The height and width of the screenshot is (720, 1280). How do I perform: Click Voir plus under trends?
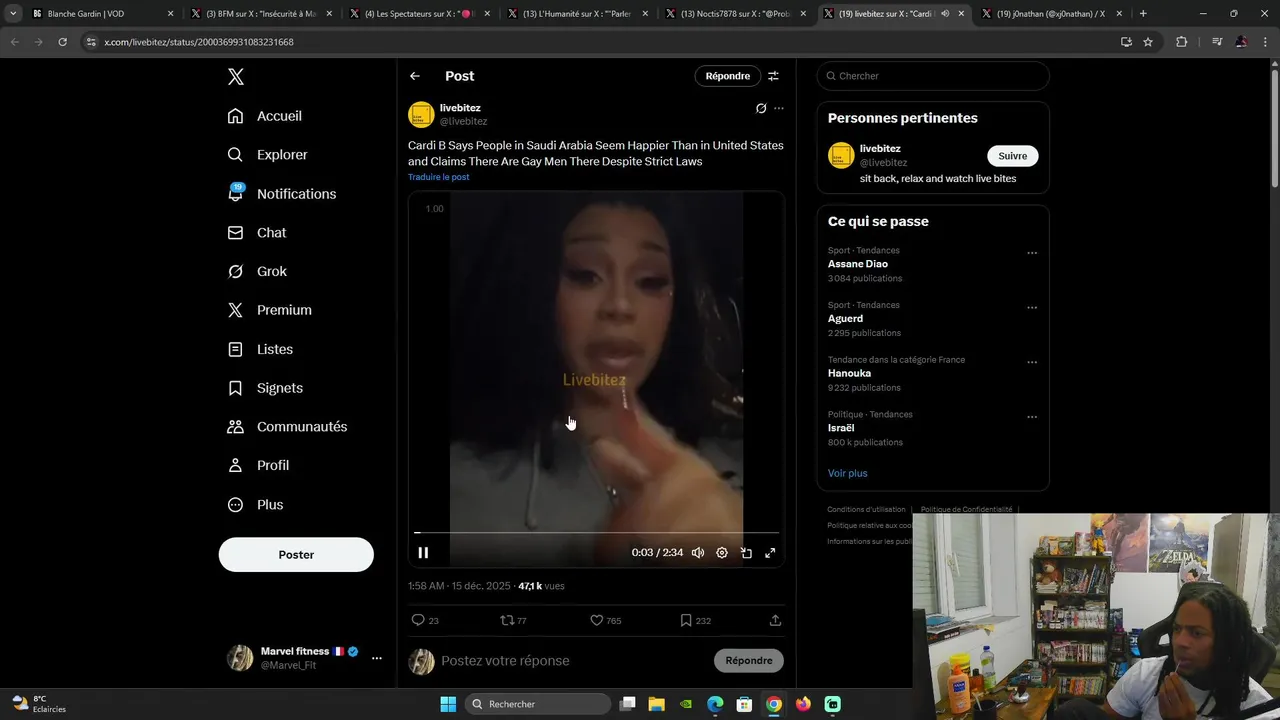848,473
